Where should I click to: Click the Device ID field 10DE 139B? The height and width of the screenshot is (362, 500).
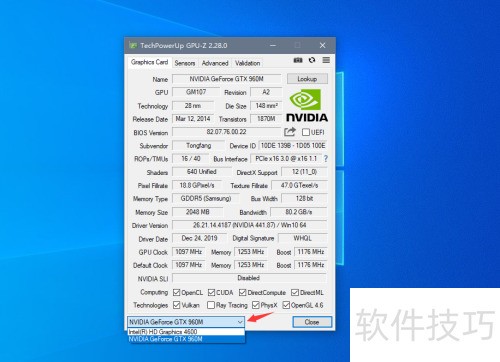293,146
